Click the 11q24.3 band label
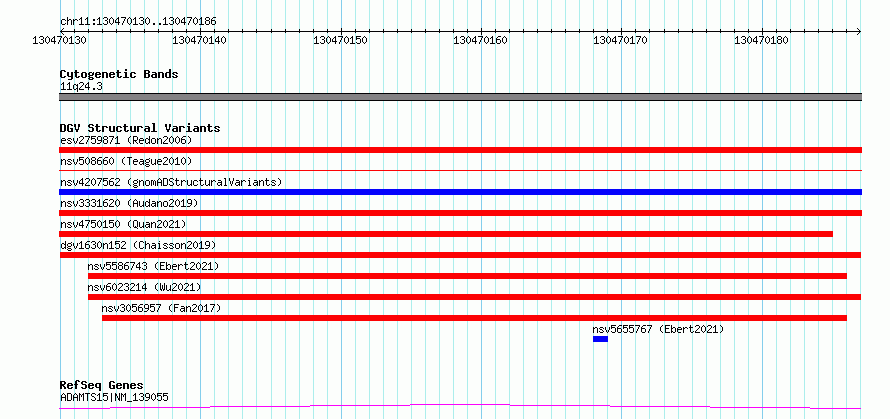This screenshot has width=890, height=419. click(x=81, y=87)
